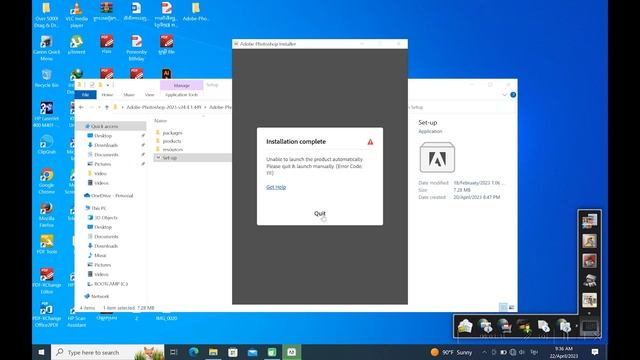Show hidden tray icons with the chevron
Screen dimensions: 640x360
pos(484,352)
